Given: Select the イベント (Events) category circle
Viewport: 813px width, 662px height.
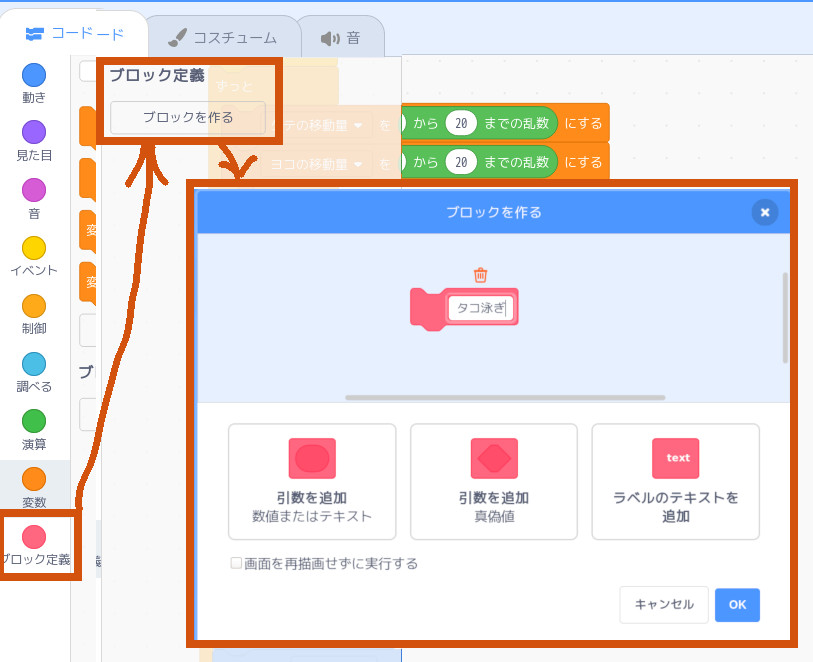Looking at the screenshot, I should 34,248.
